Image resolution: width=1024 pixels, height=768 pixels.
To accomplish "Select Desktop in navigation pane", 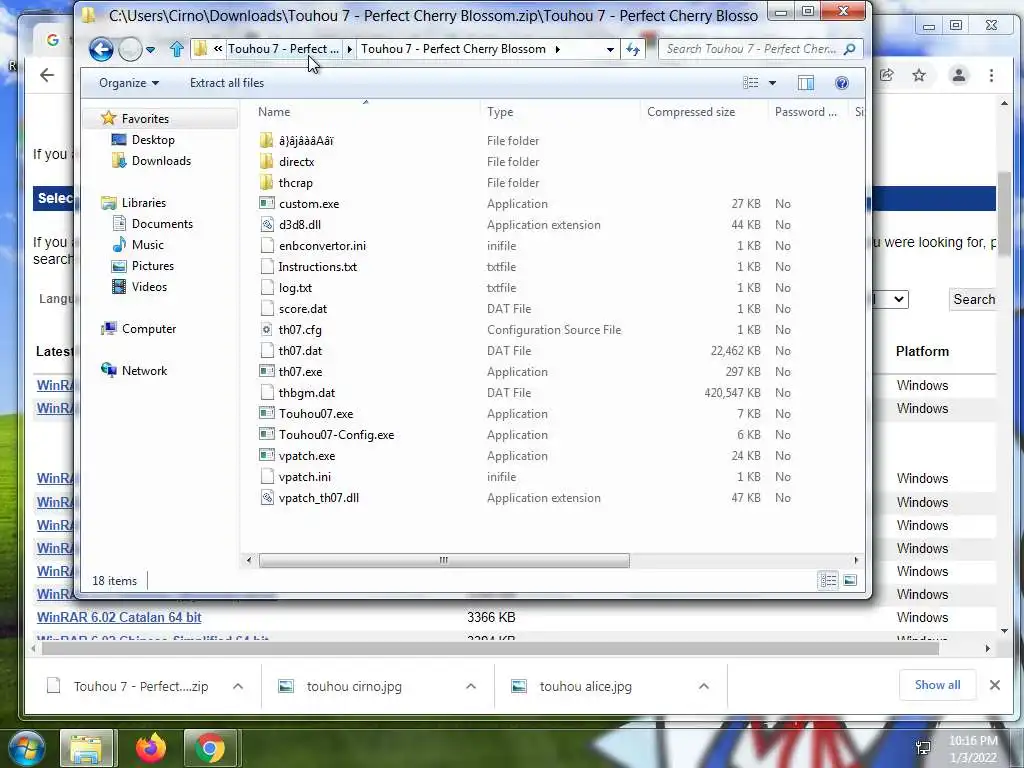I will [153, 140].
